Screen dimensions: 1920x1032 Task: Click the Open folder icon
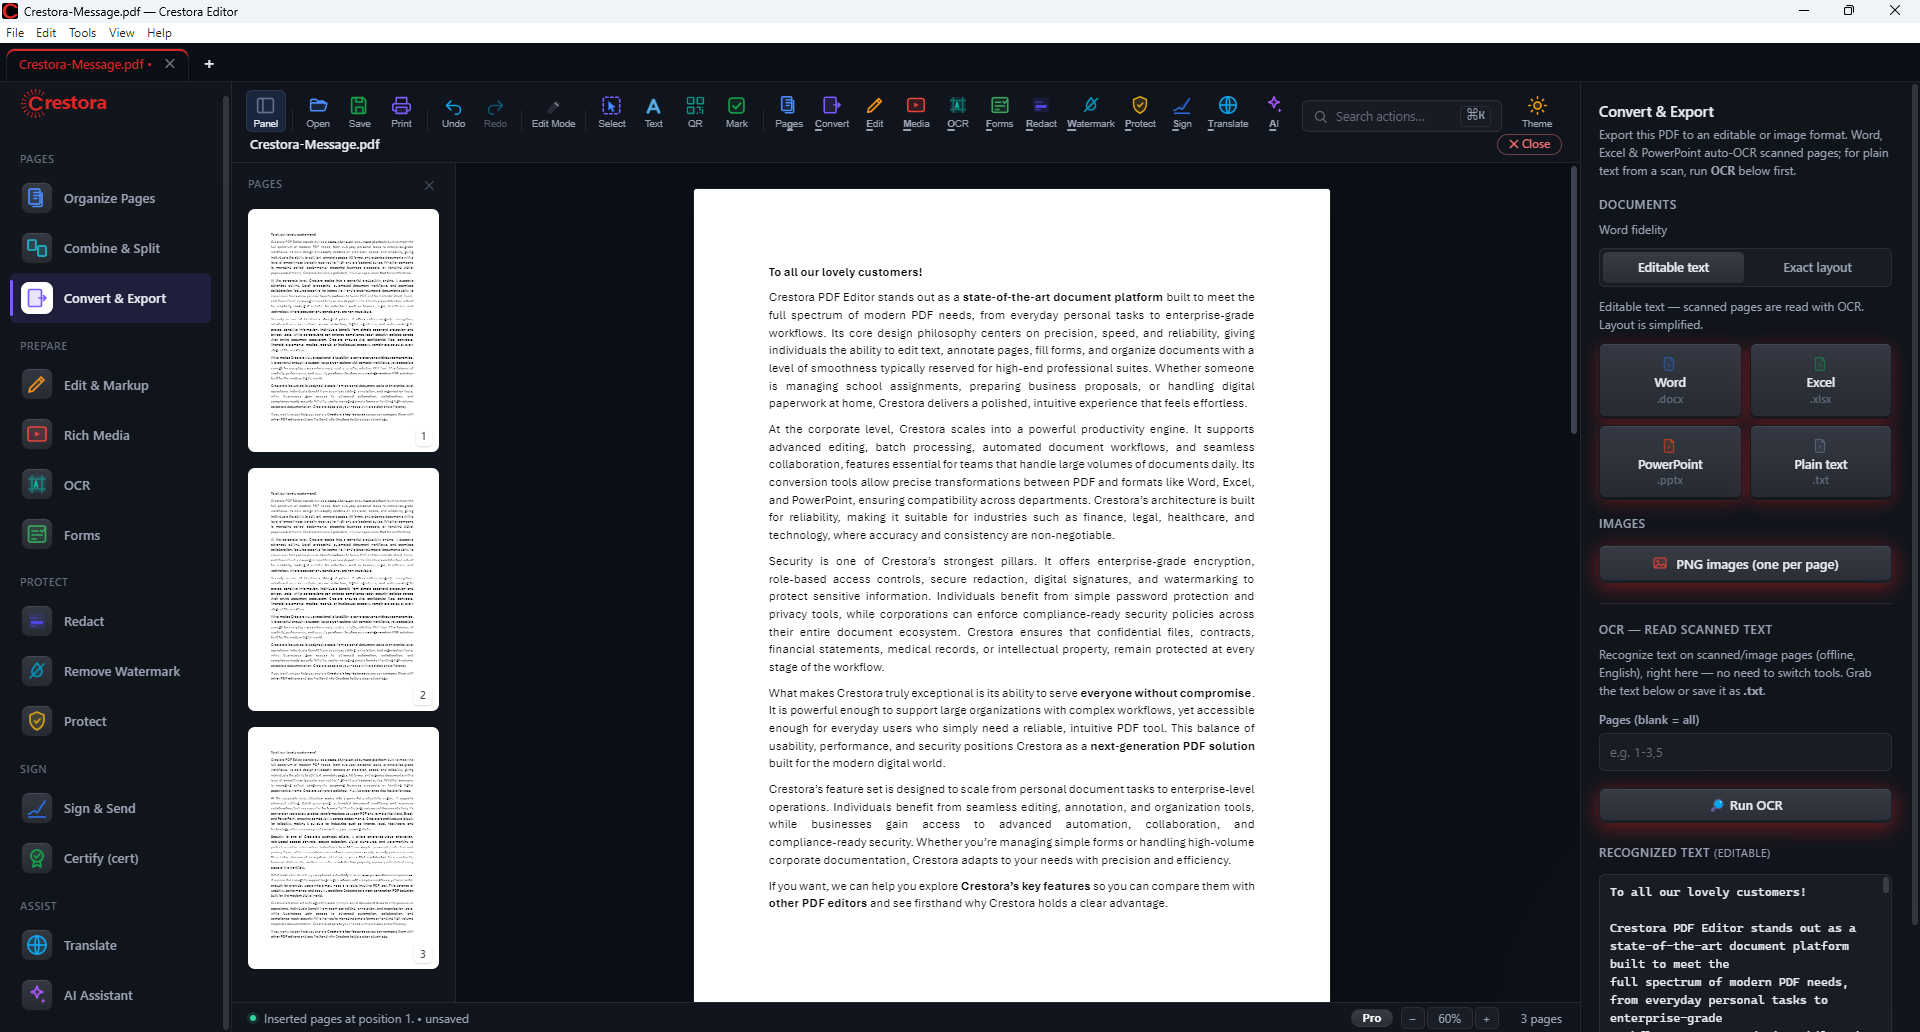coord(318,112)
